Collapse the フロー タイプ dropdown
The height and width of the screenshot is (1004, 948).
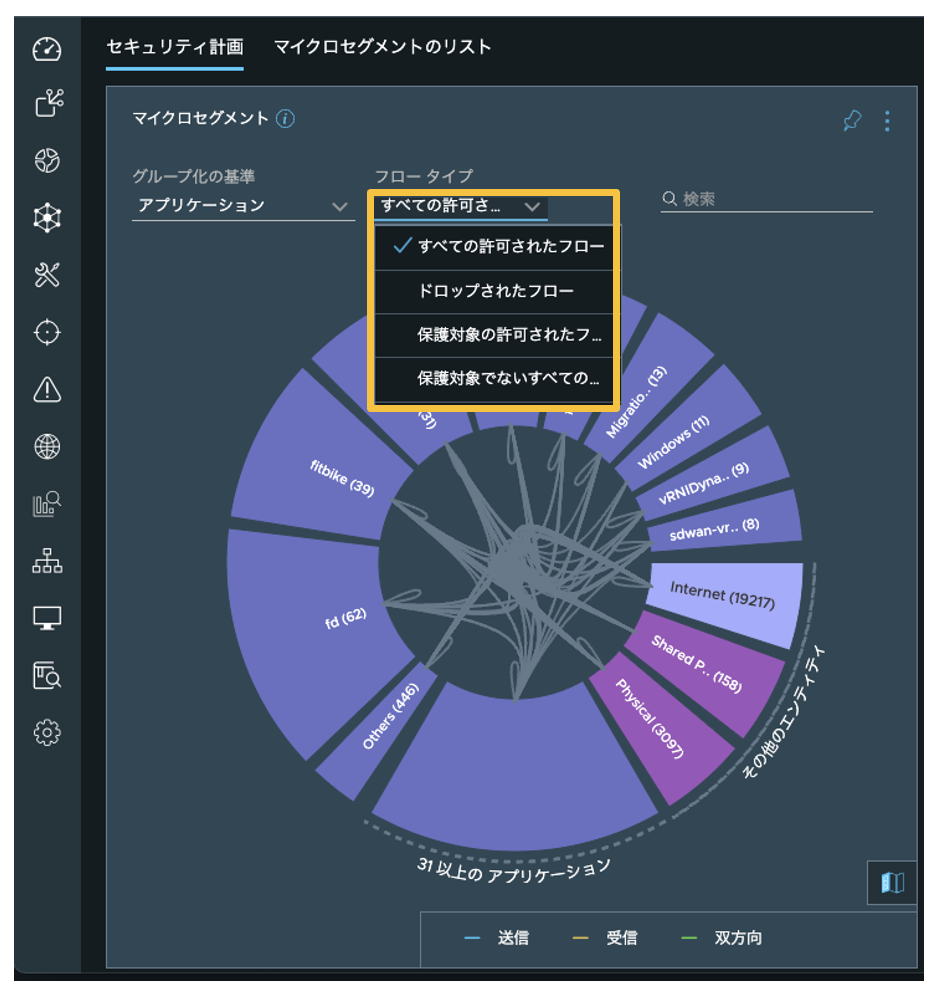(x=460, y=206)
